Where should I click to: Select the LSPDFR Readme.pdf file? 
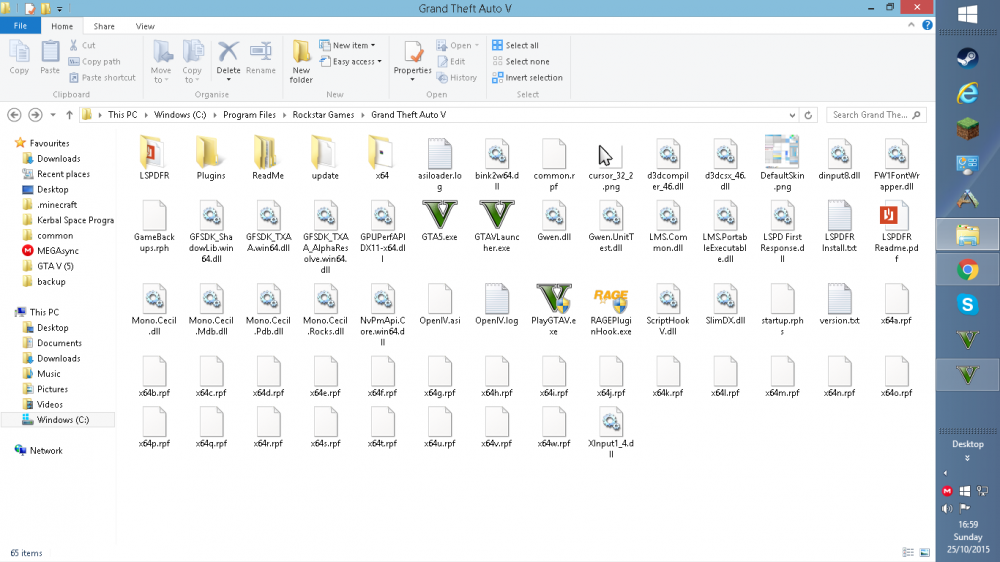click(x=896, y=216)
